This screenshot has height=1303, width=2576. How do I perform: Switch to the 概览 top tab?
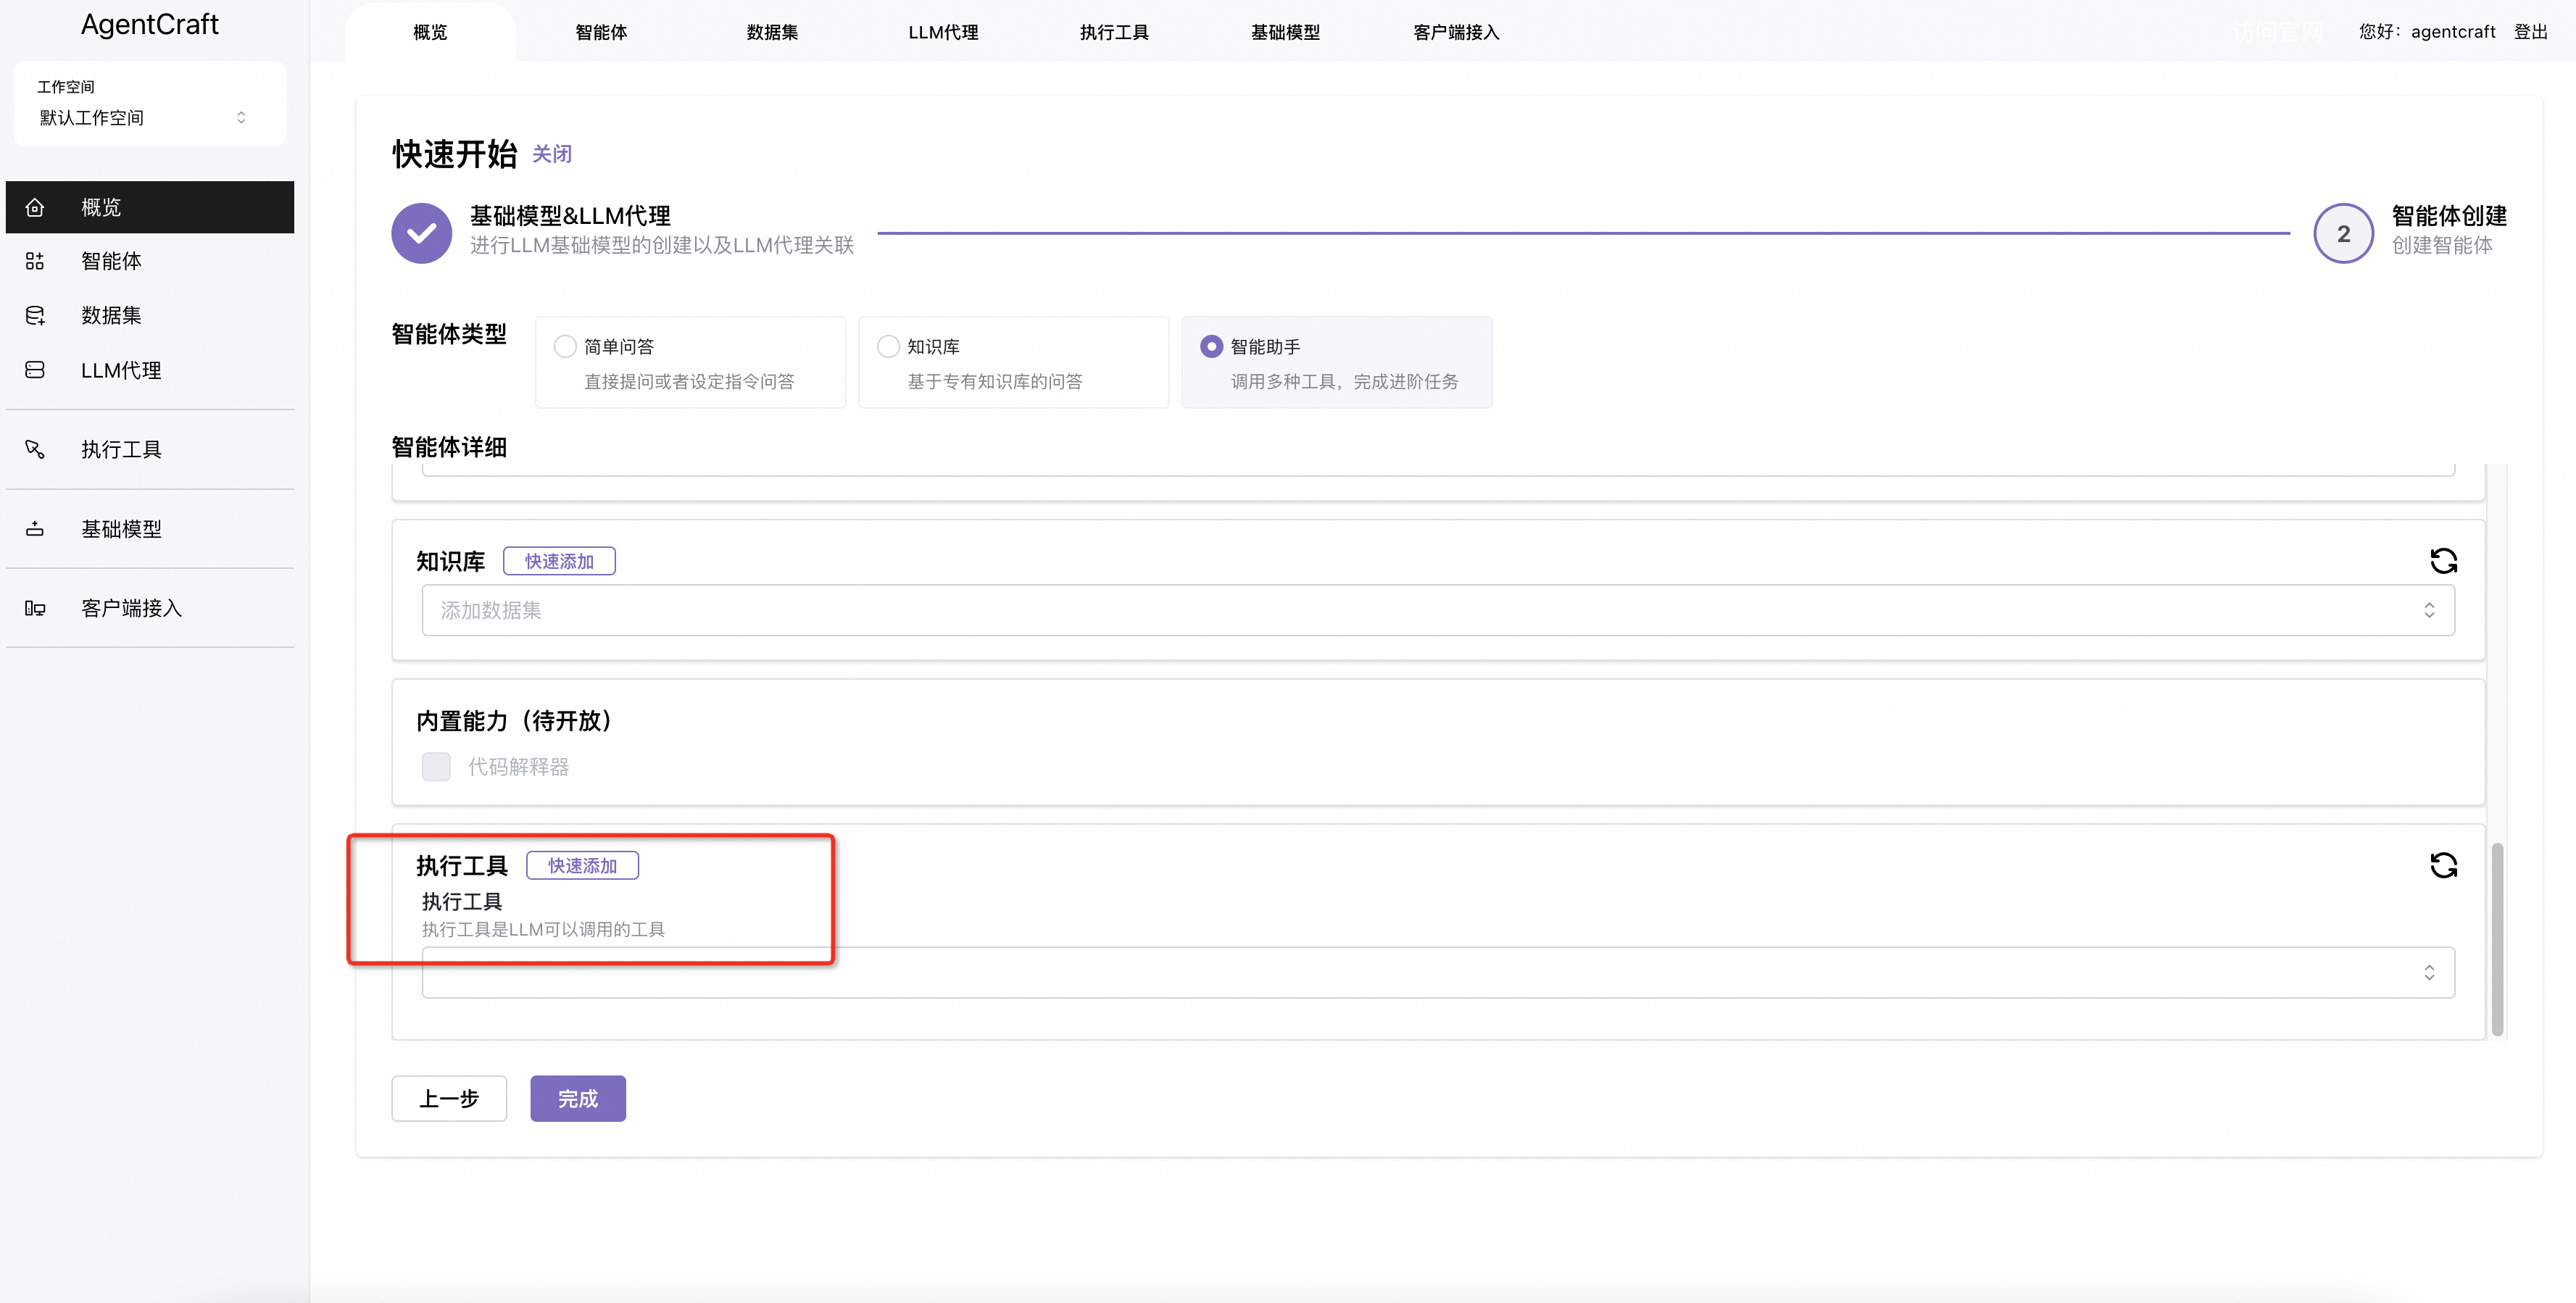[x=430, y=32]
